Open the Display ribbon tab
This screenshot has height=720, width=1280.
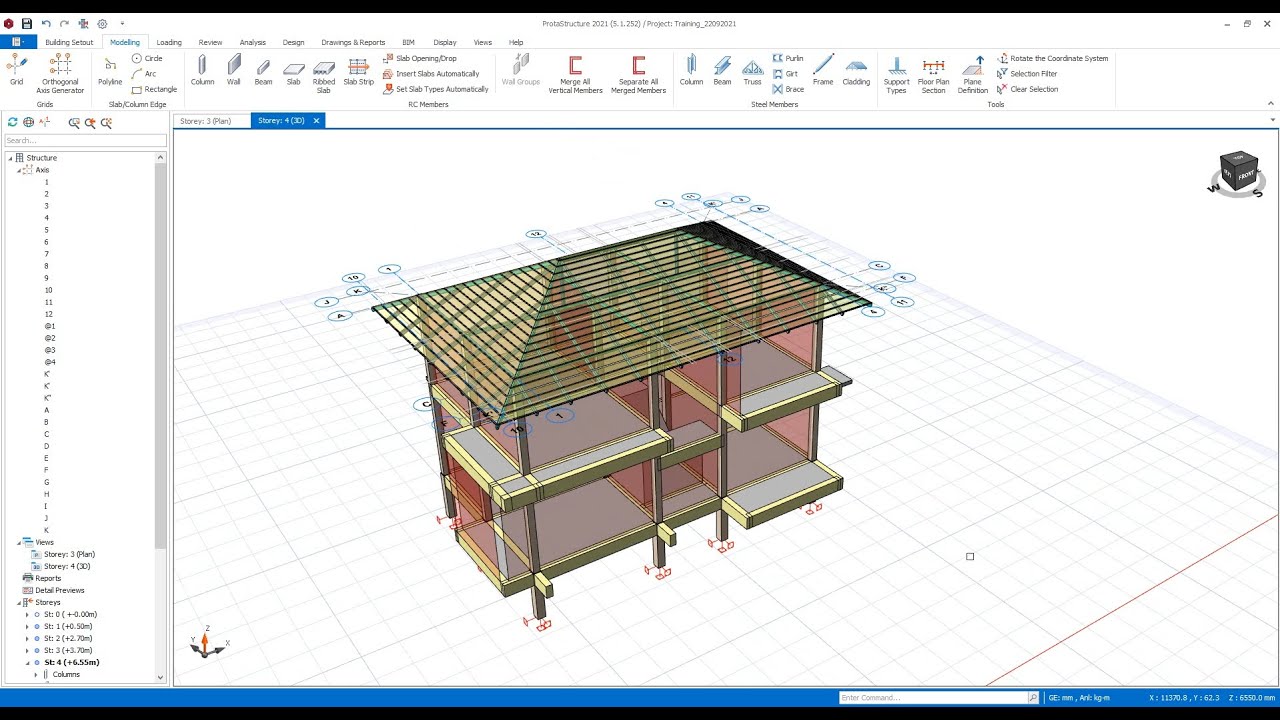click(445, 42)
